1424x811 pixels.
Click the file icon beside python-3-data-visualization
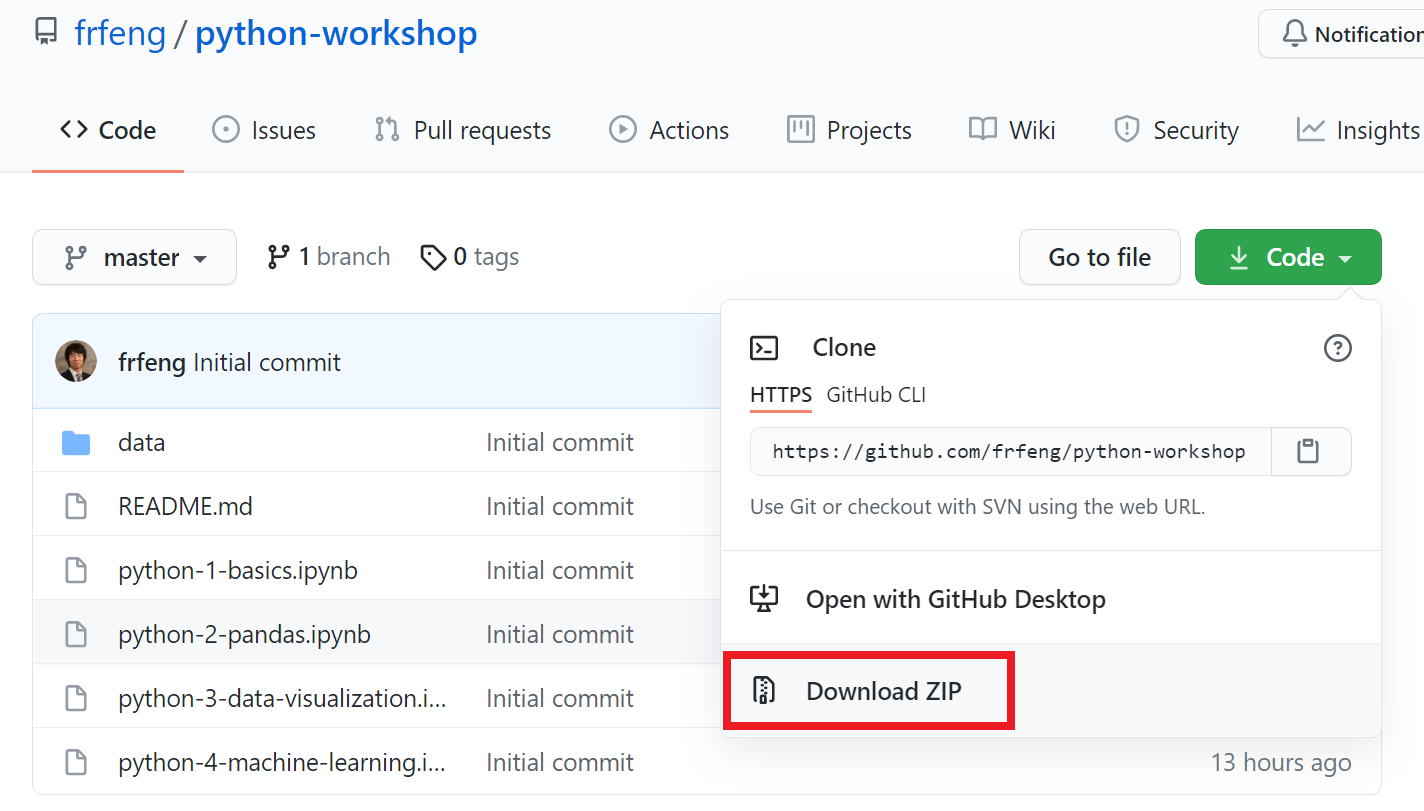[76, 698]
